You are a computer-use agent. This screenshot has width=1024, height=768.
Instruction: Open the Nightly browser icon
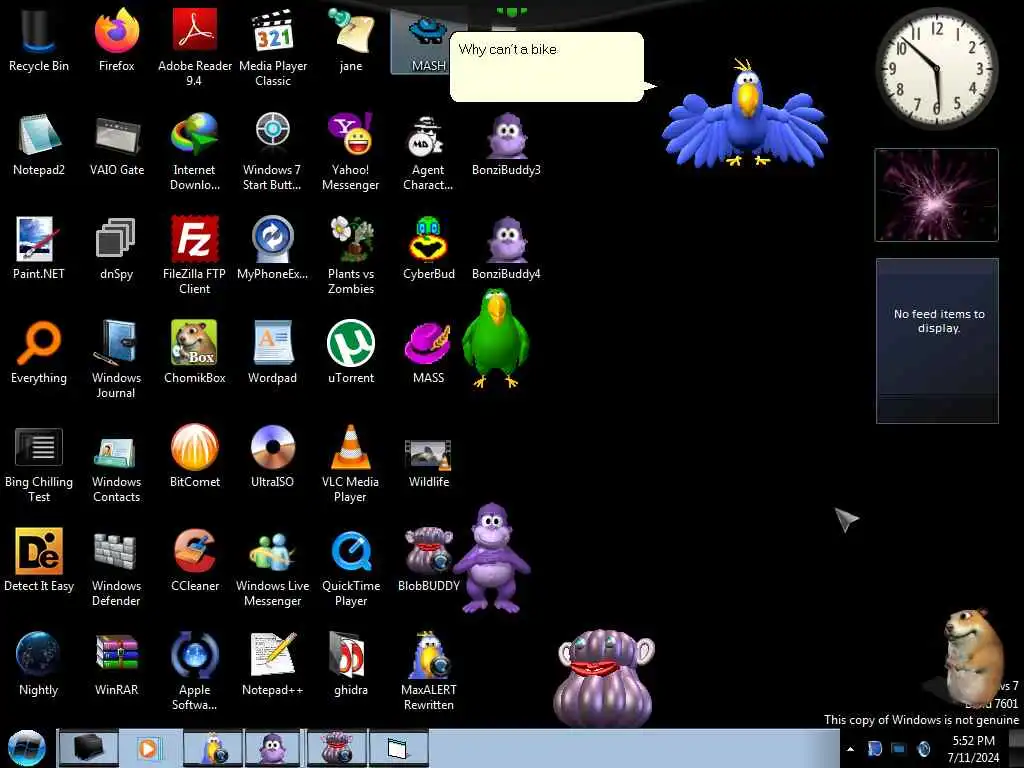[39, 664]
